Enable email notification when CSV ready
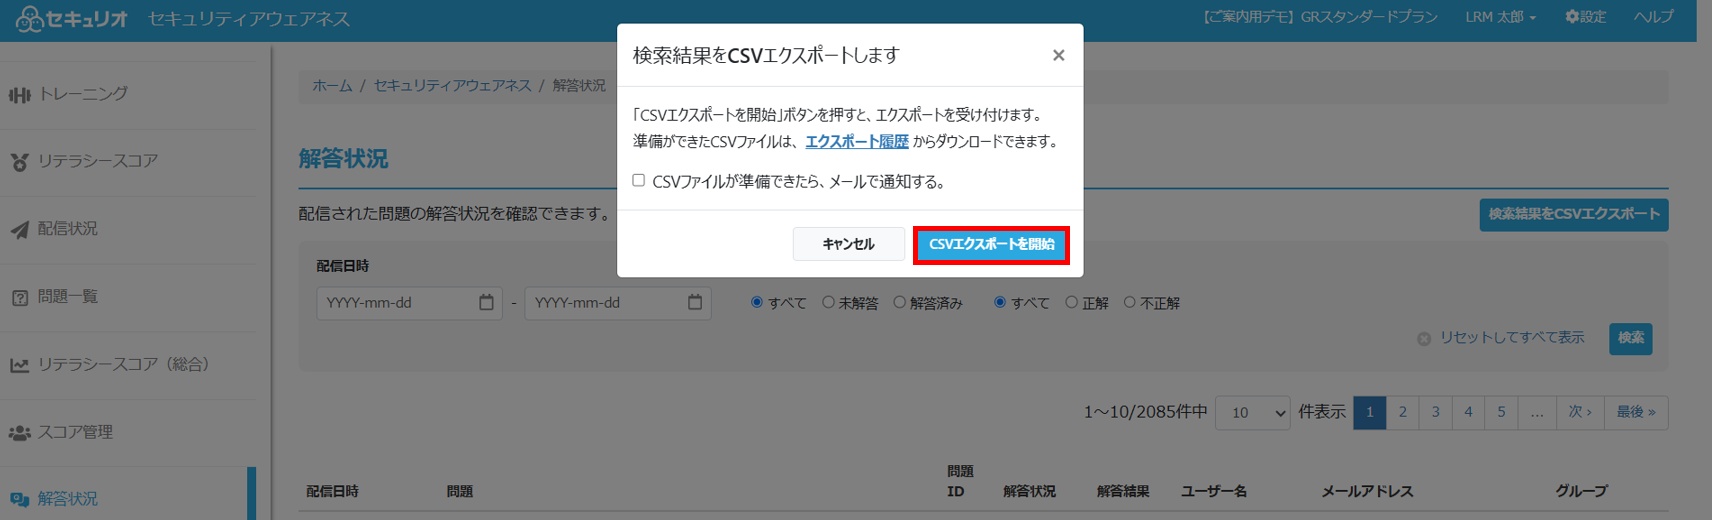 coord(638,180)
